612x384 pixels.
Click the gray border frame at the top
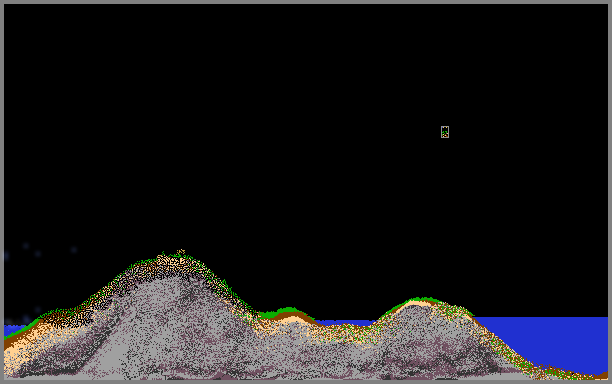click(306, 2)
